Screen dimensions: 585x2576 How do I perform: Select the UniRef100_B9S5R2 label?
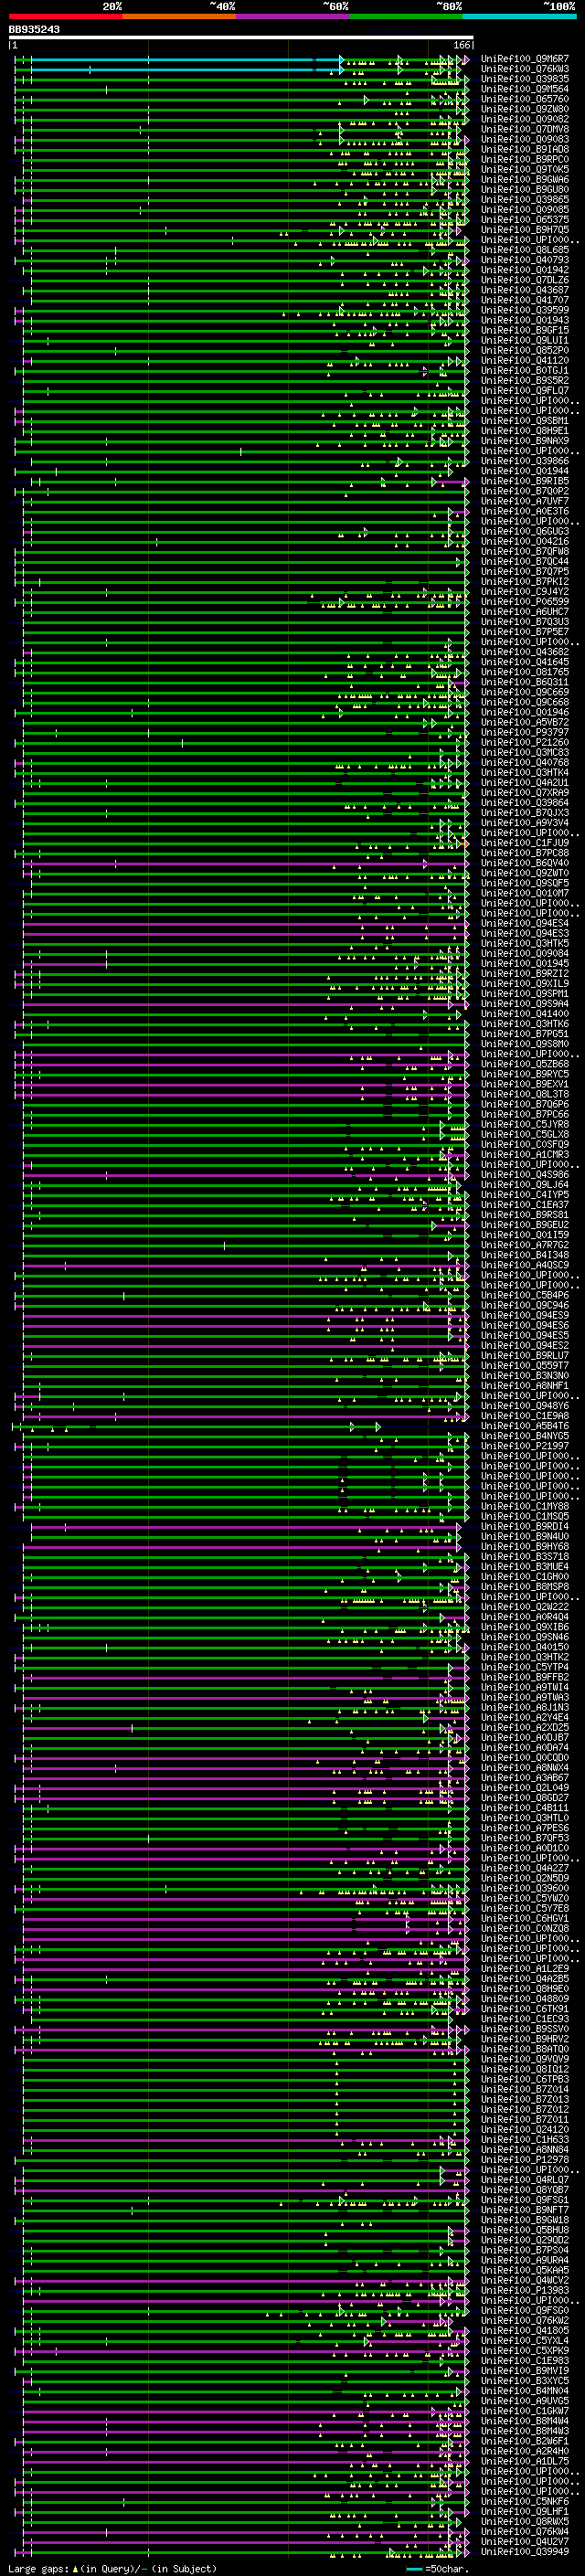[x=525, y=380]
